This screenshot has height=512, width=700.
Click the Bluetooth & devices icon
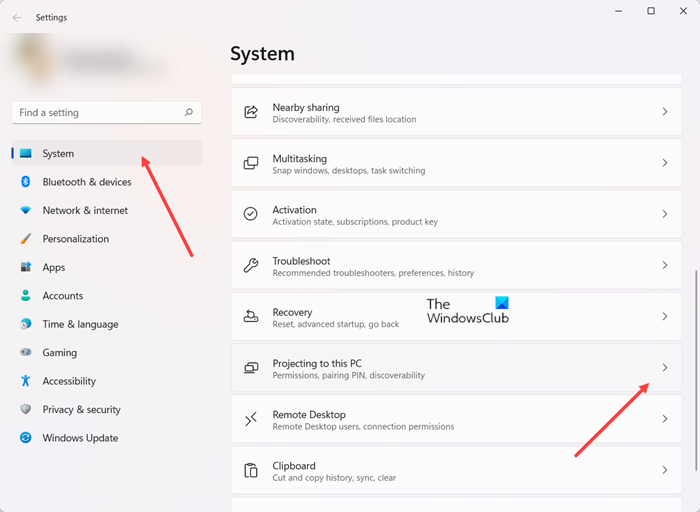click(25, 182)
